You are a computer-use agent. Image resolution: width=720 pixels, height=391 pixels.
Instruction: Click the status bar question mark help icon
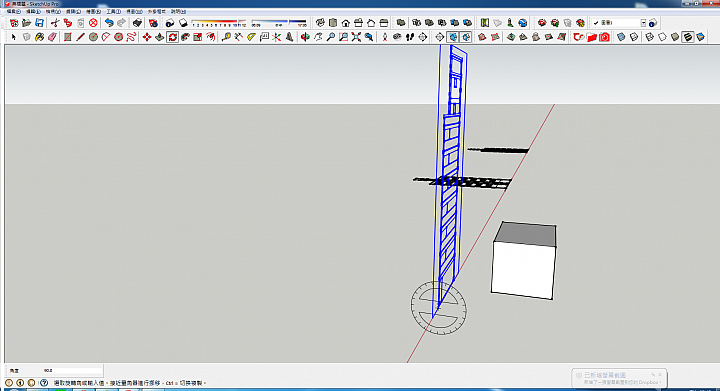tap(44, 383)
